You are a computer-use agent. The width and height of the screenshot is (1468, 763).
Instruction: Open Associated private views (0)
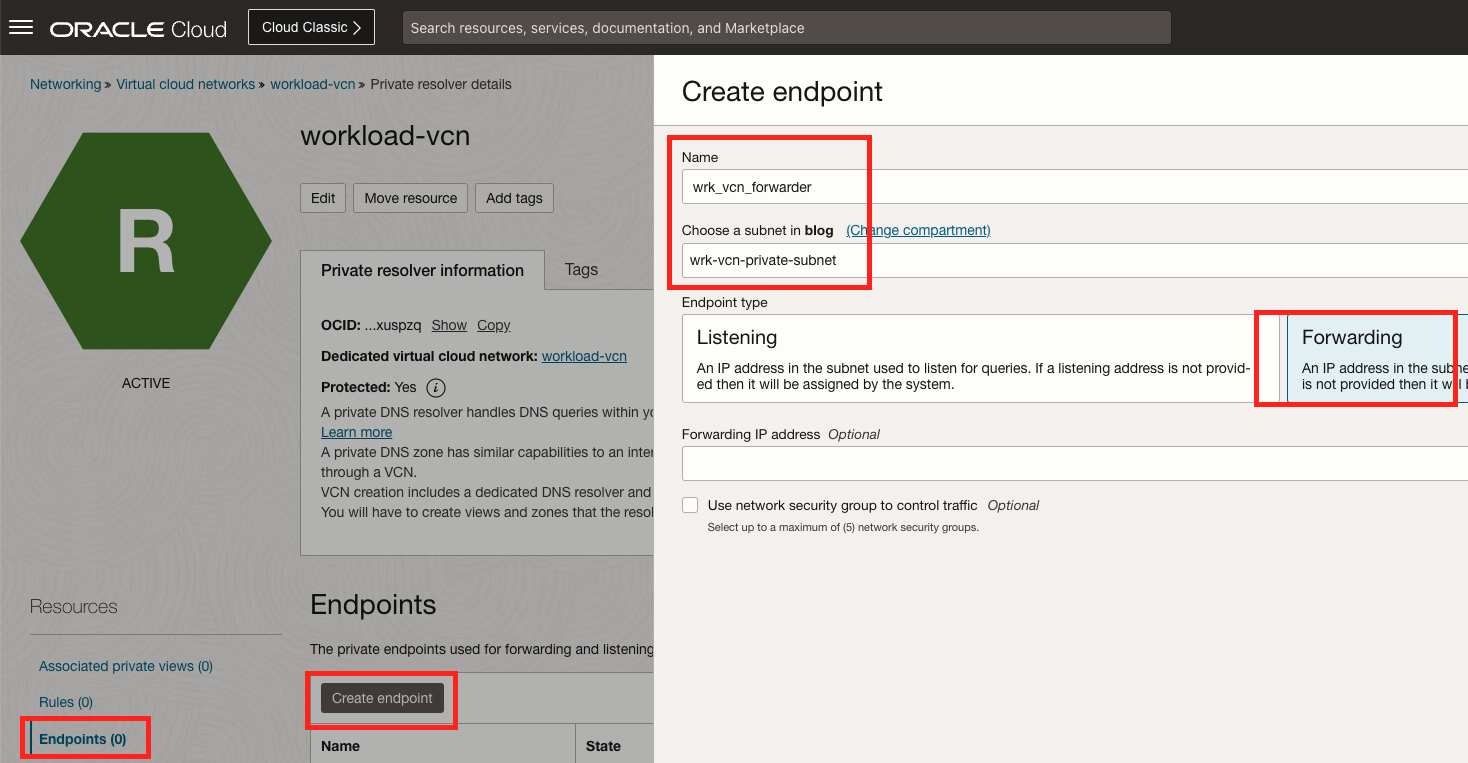[x=126, y=666]
